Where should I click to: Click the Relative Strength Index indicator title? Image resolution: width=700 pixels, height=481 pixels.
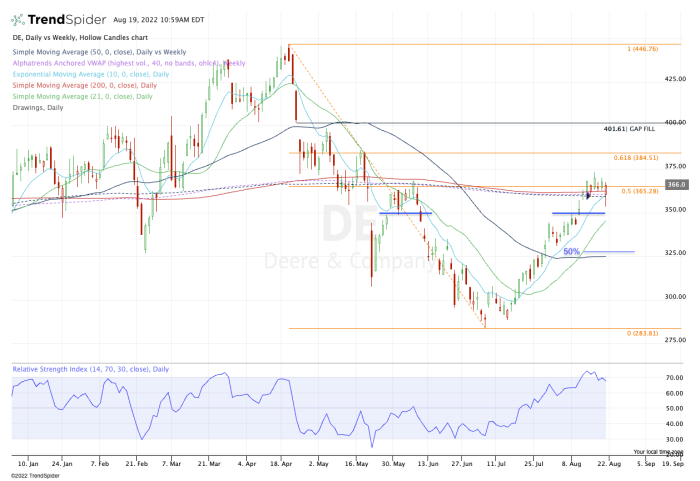click(x=91, y=369)
